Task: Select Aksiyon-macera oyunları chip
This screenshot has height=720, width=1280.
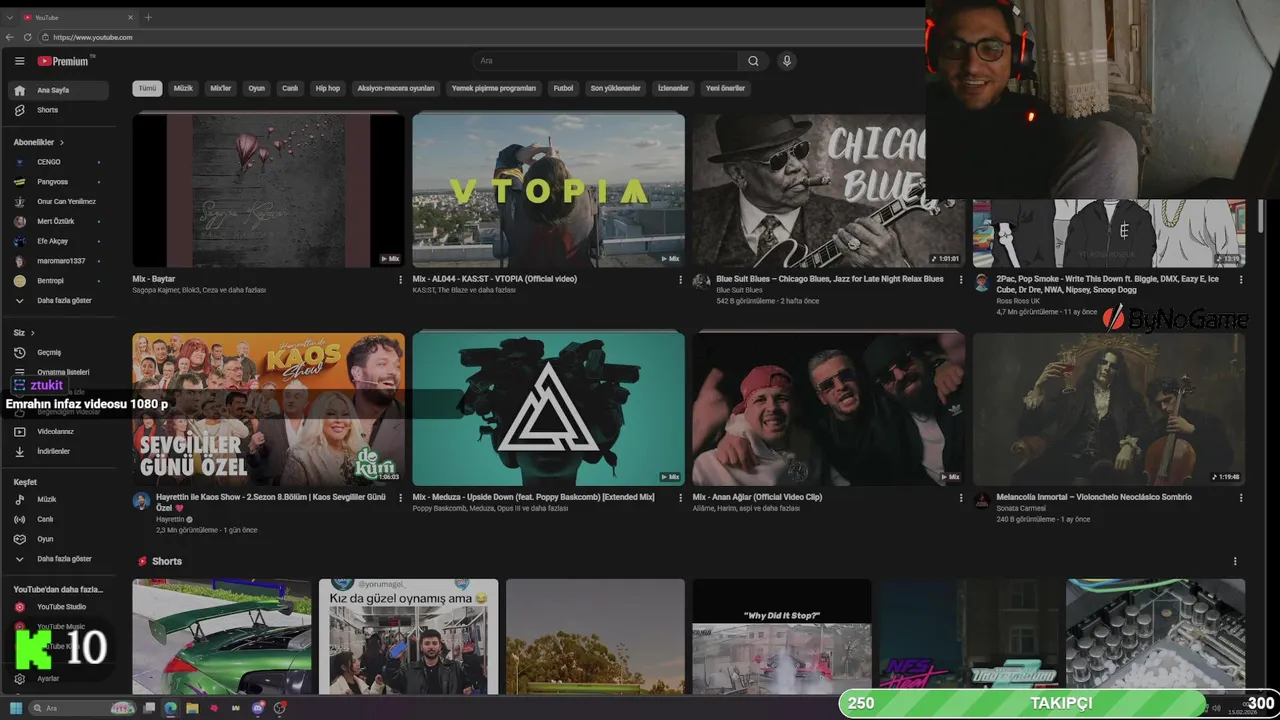Action: [396, 88]
